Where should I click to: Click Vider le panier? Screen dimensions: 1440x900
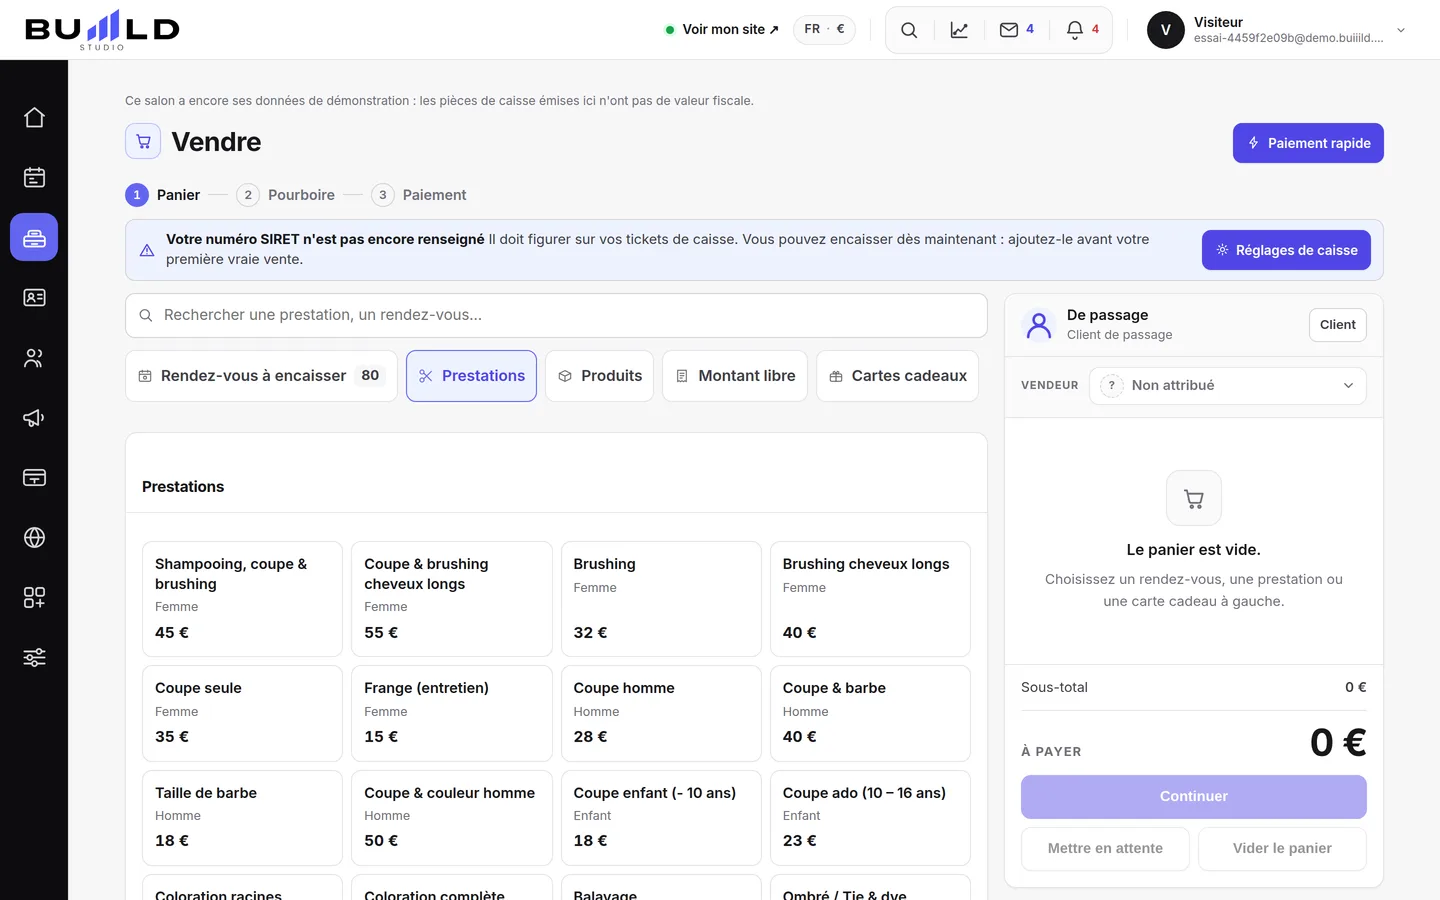(x=1282, y=849)
